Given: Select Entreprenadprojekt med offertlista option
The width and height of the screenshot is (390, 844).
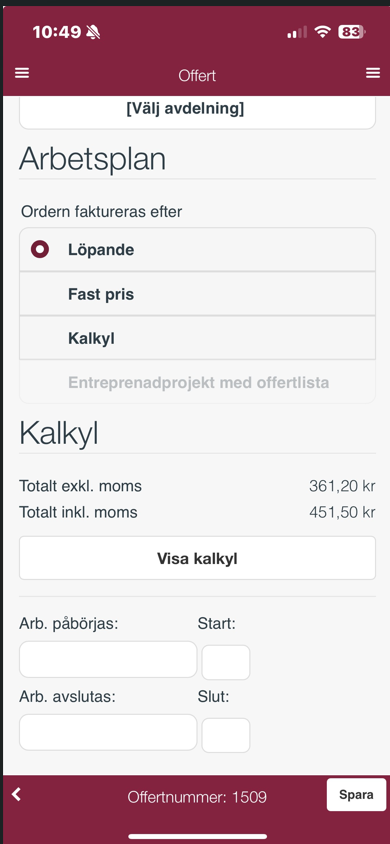Looking at the screenshot, I should click(197, 382).
